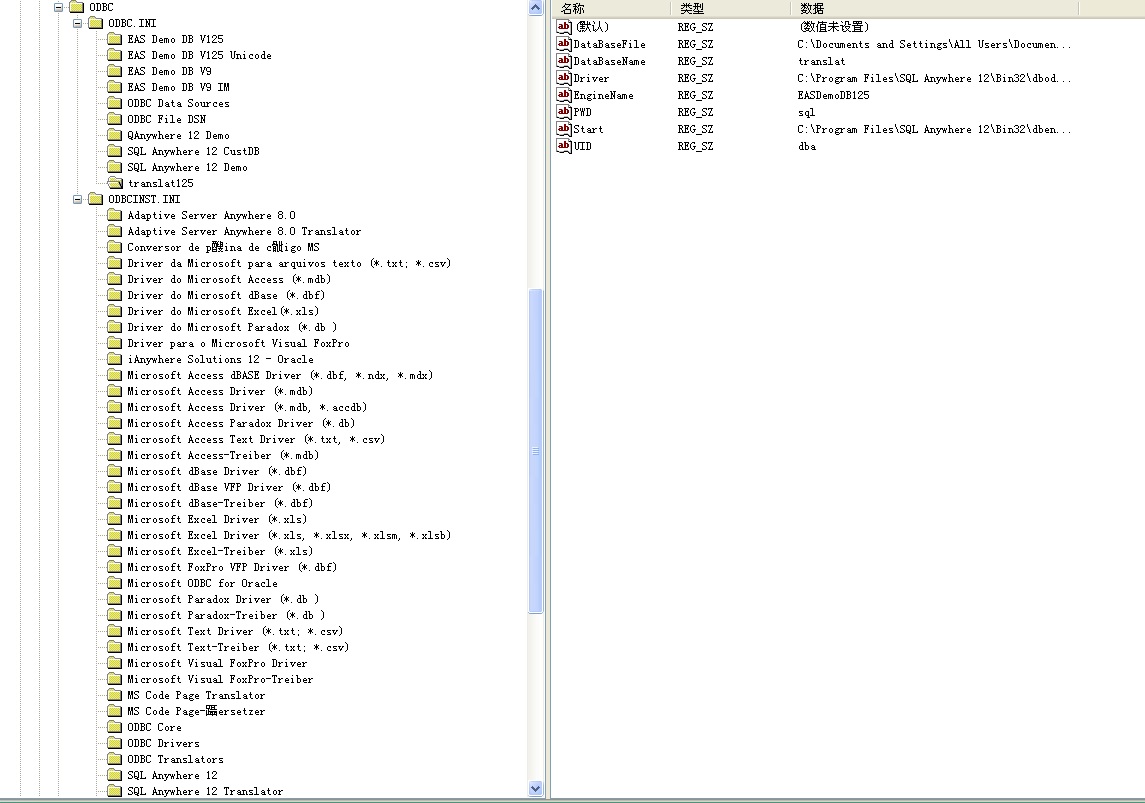This screenshot has height=803, width=1145.
Task: Click the string value icon for Driver
Action: [x=564, y=77]
